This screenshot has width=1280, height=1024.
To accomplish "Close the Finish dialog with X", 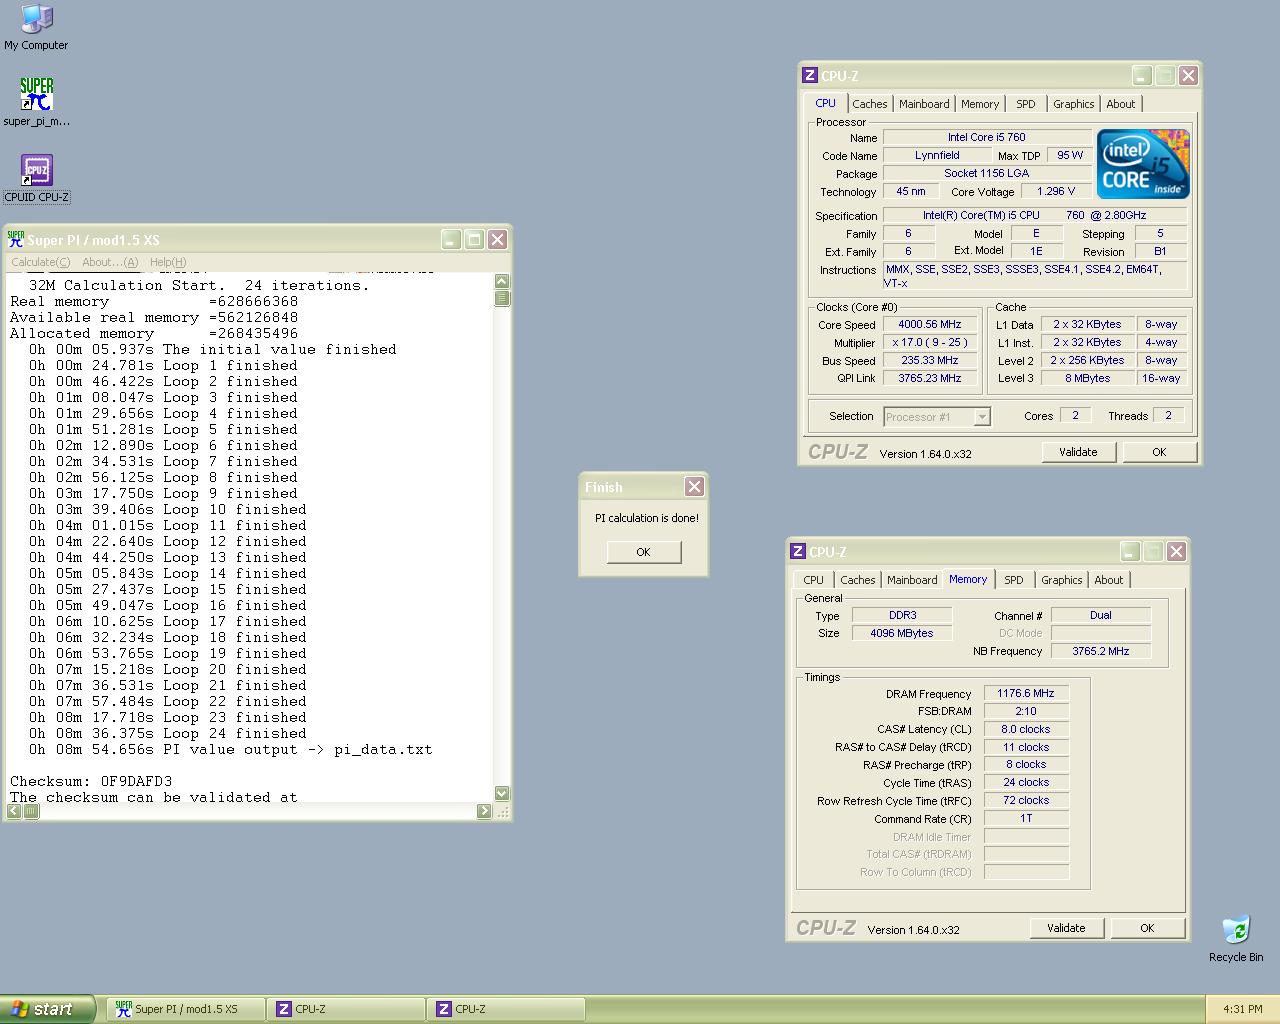I will (694, 486).
